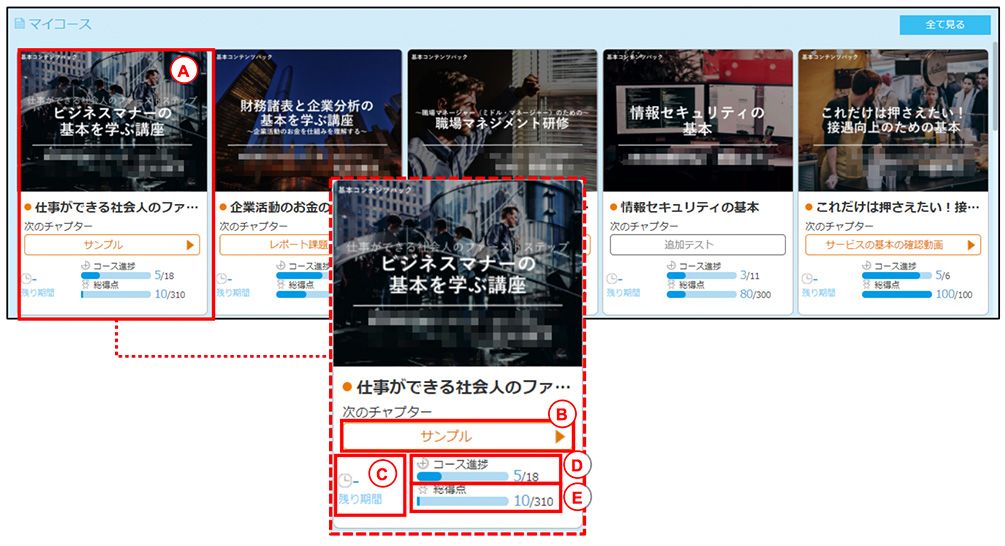Open the ビジネスマナーの基本を学ぶ講座 course thumbnail
The width and height of the screenshot is (1005, 546).
click(x=115, y=120)
